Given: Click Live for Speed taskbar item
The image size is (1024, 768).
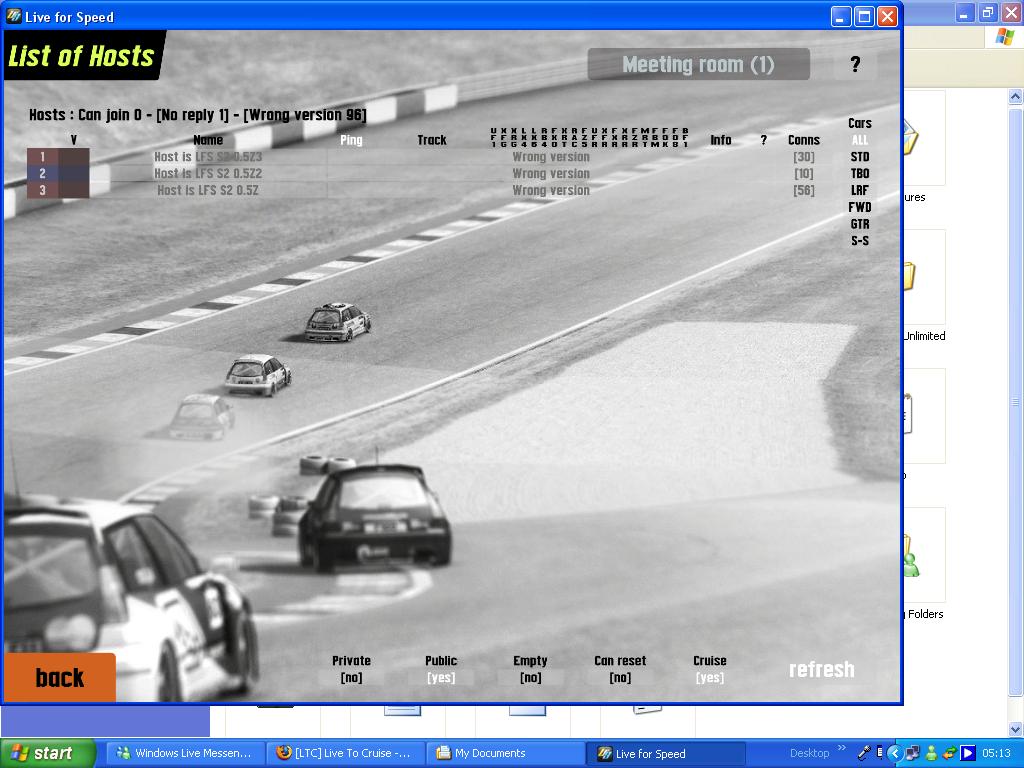Looking at the screenshot, I should (x=666, y=754).
